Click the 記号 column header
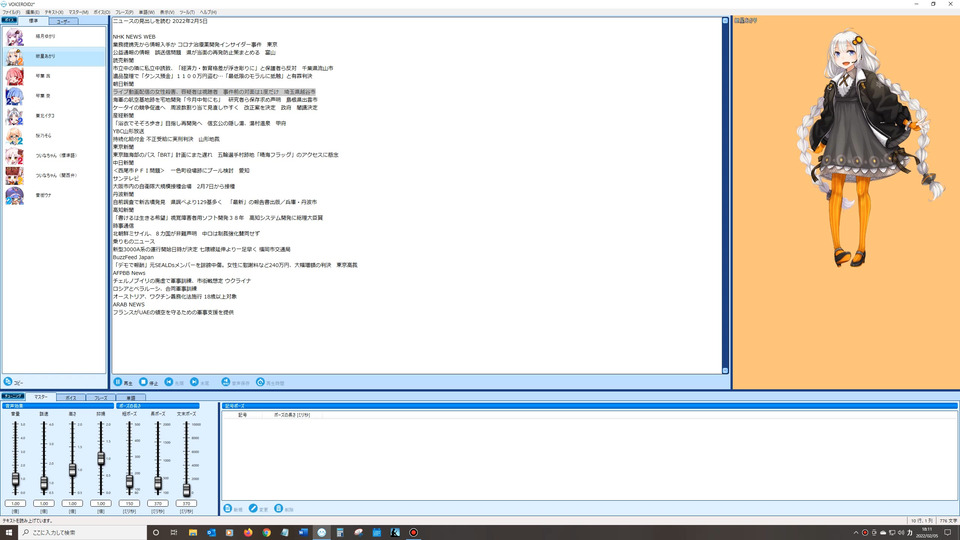 pyautogui.click(x=242, y=415)
